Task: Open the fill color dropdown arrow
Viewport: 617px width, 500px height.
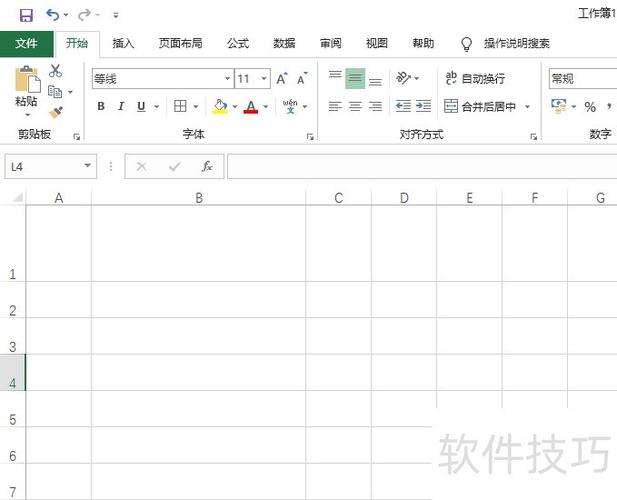Action: (235, 106)
